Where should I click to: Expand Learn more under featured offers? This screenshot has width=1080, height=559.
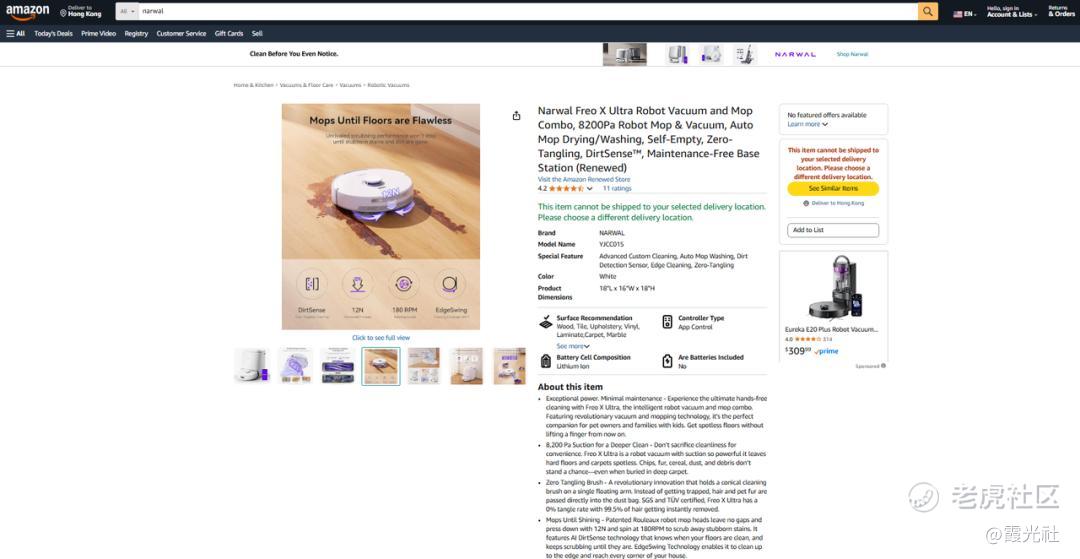tap(807, 124)
